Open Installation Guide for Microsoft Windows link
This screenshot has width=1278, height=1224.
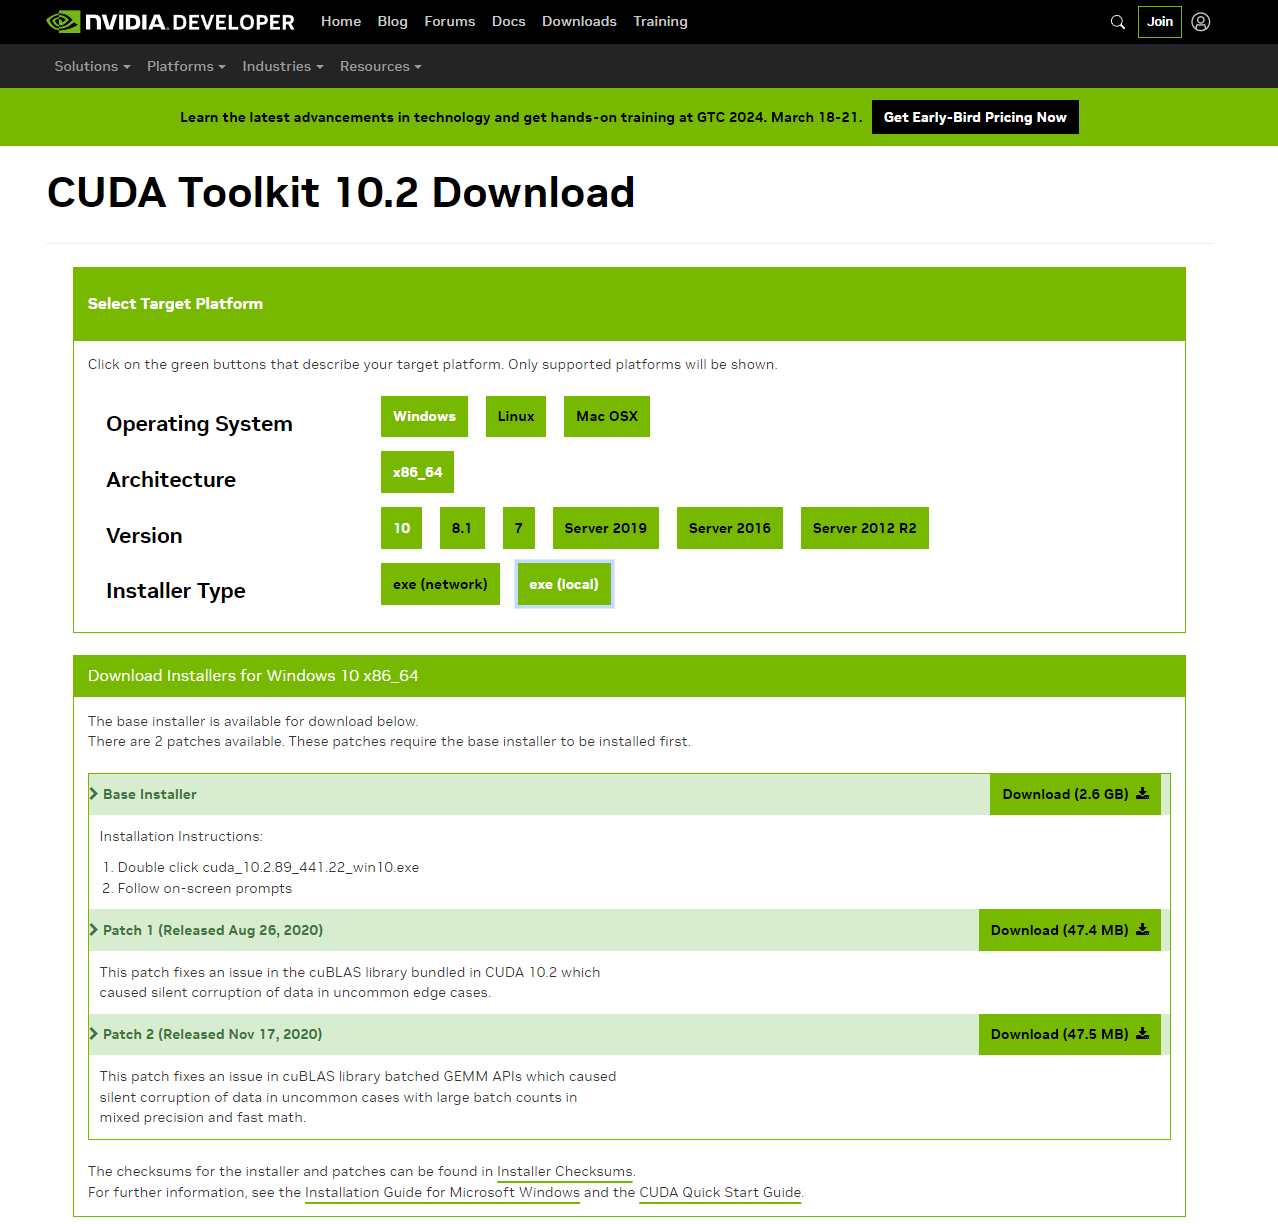point(442,1192)
